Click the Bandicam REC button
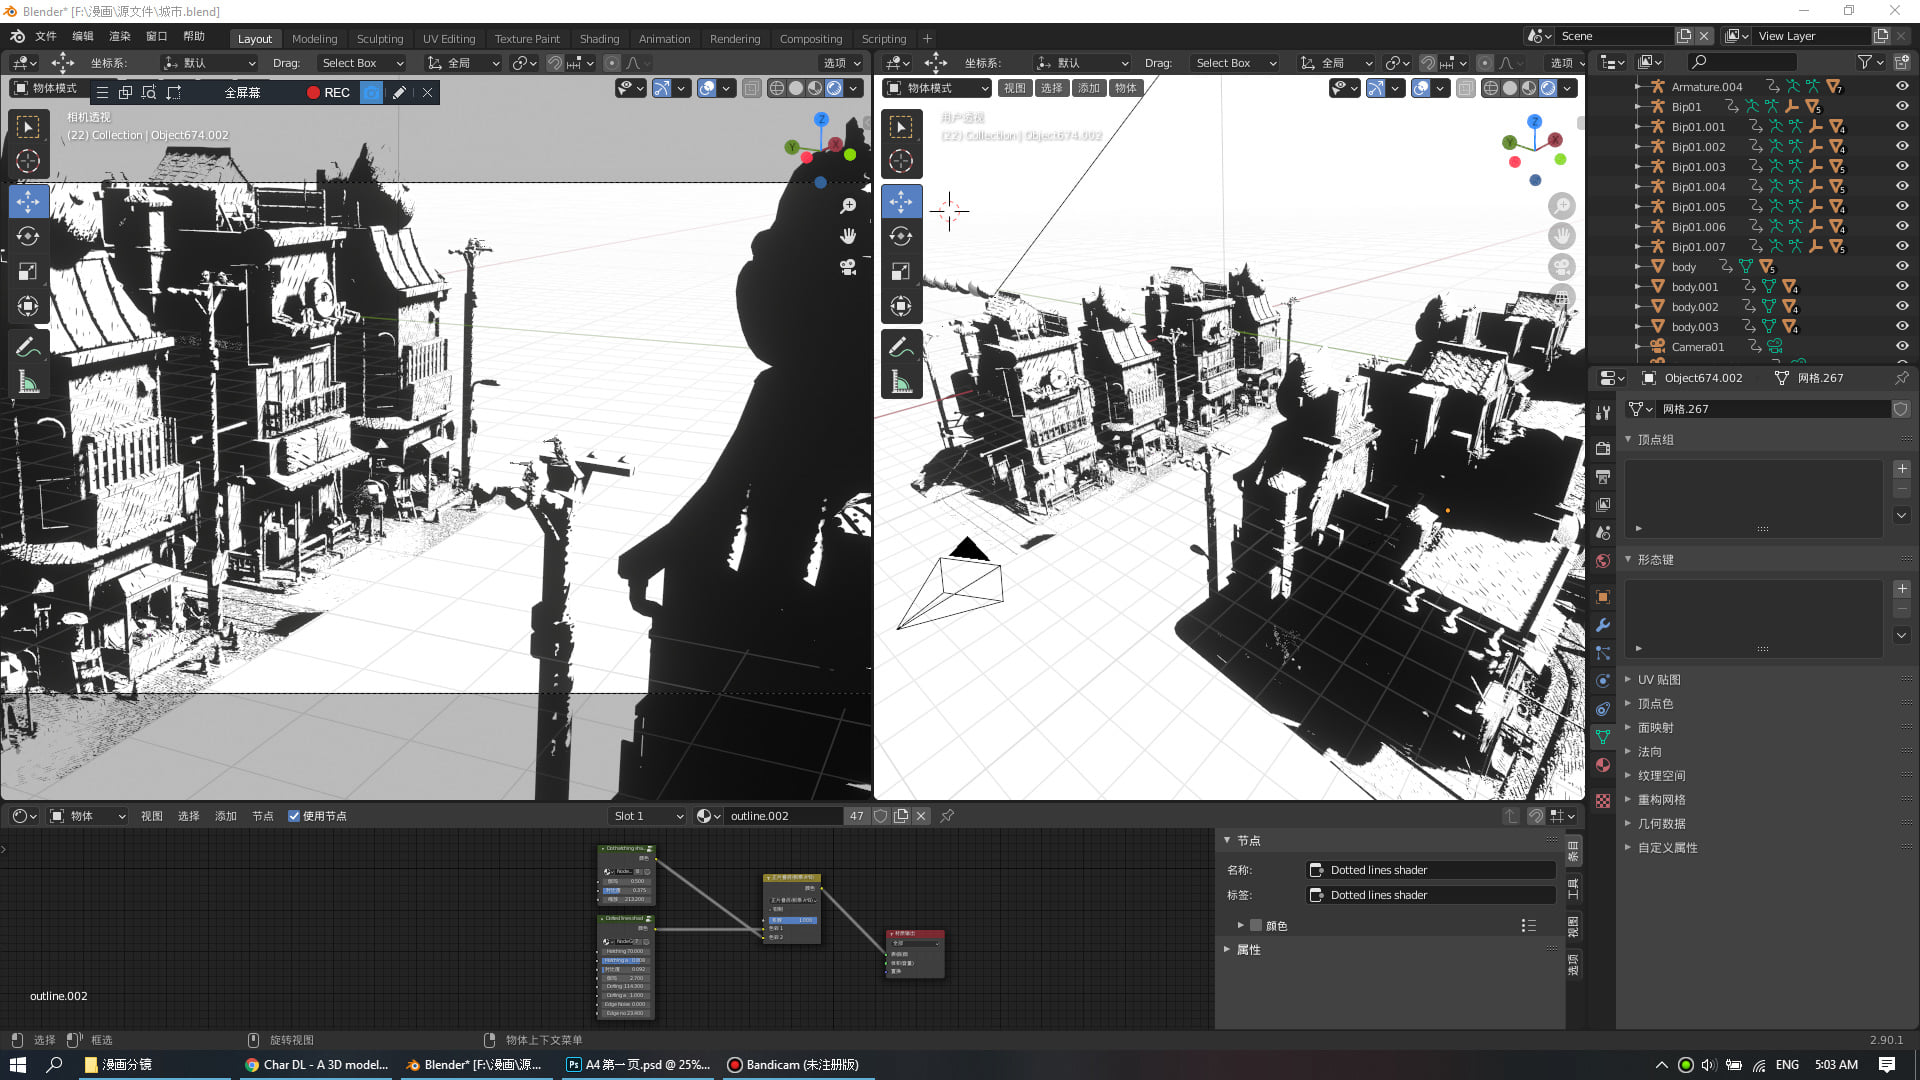The width and height of the screenshot is (1920, 1080). click(x=328, y=92)
